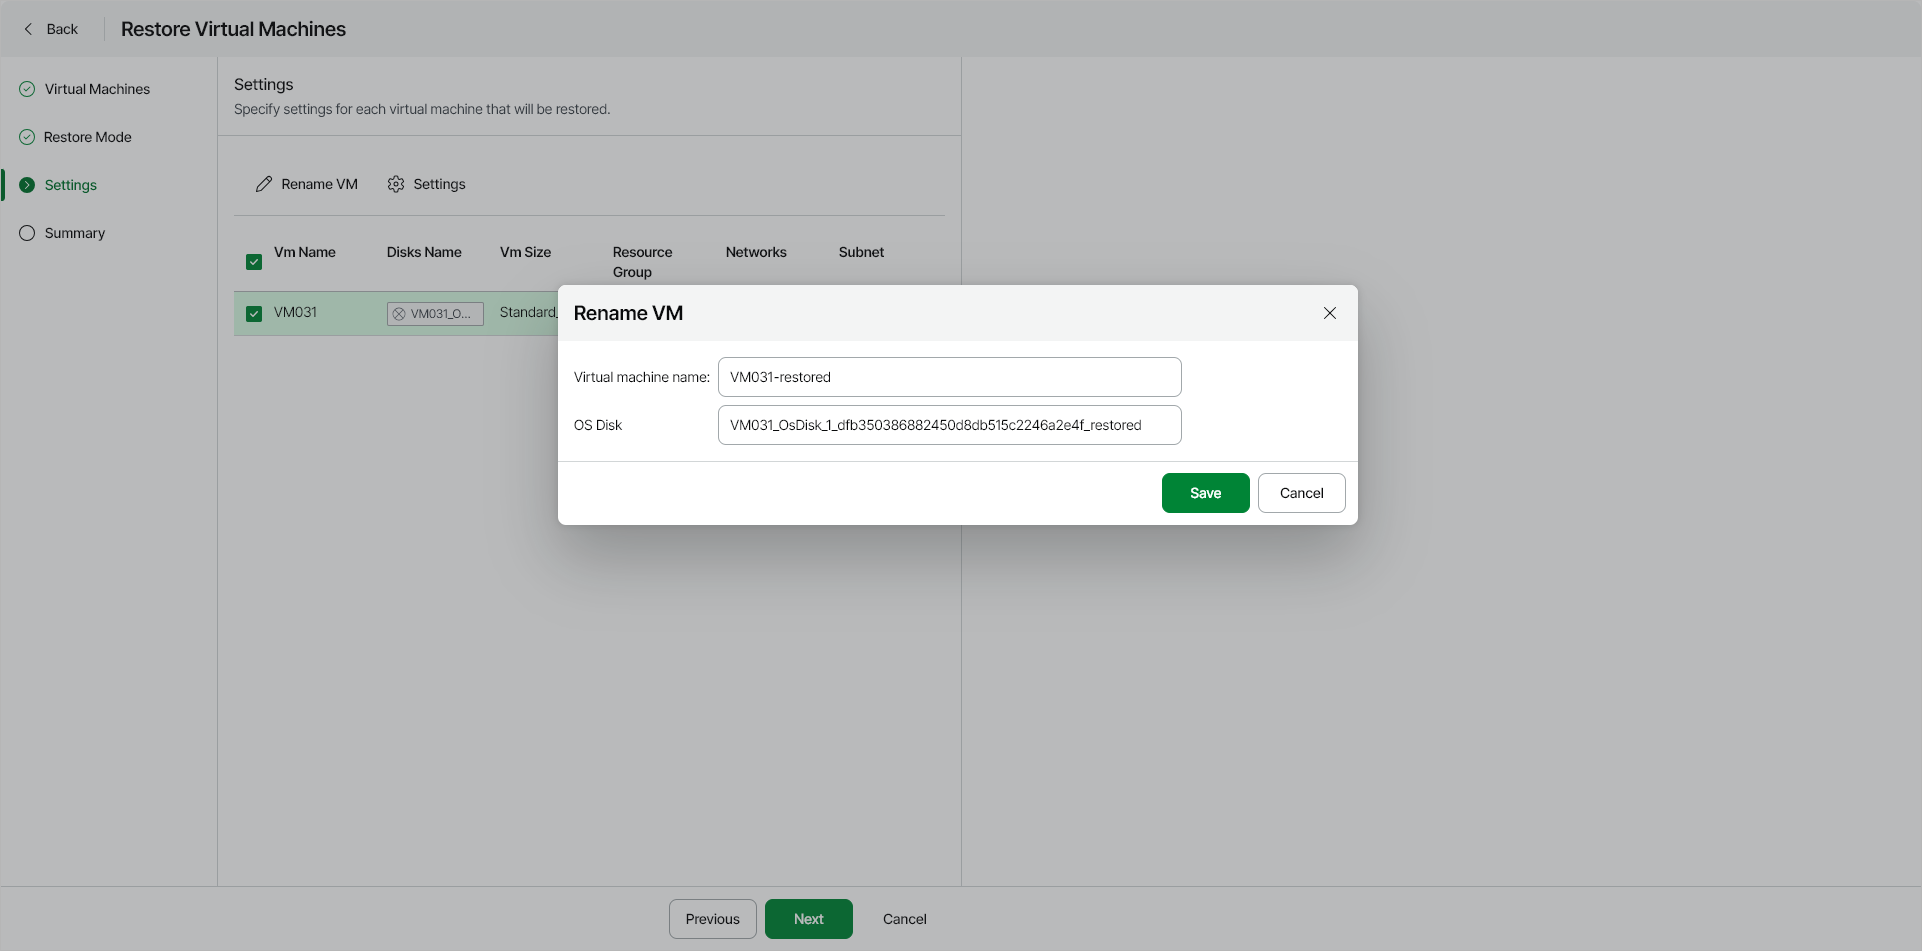Image resolution: width=1922 pixels, height=951 pixels.
Task: Click the Virtual machine name input field
Action: tap(949, 377)
